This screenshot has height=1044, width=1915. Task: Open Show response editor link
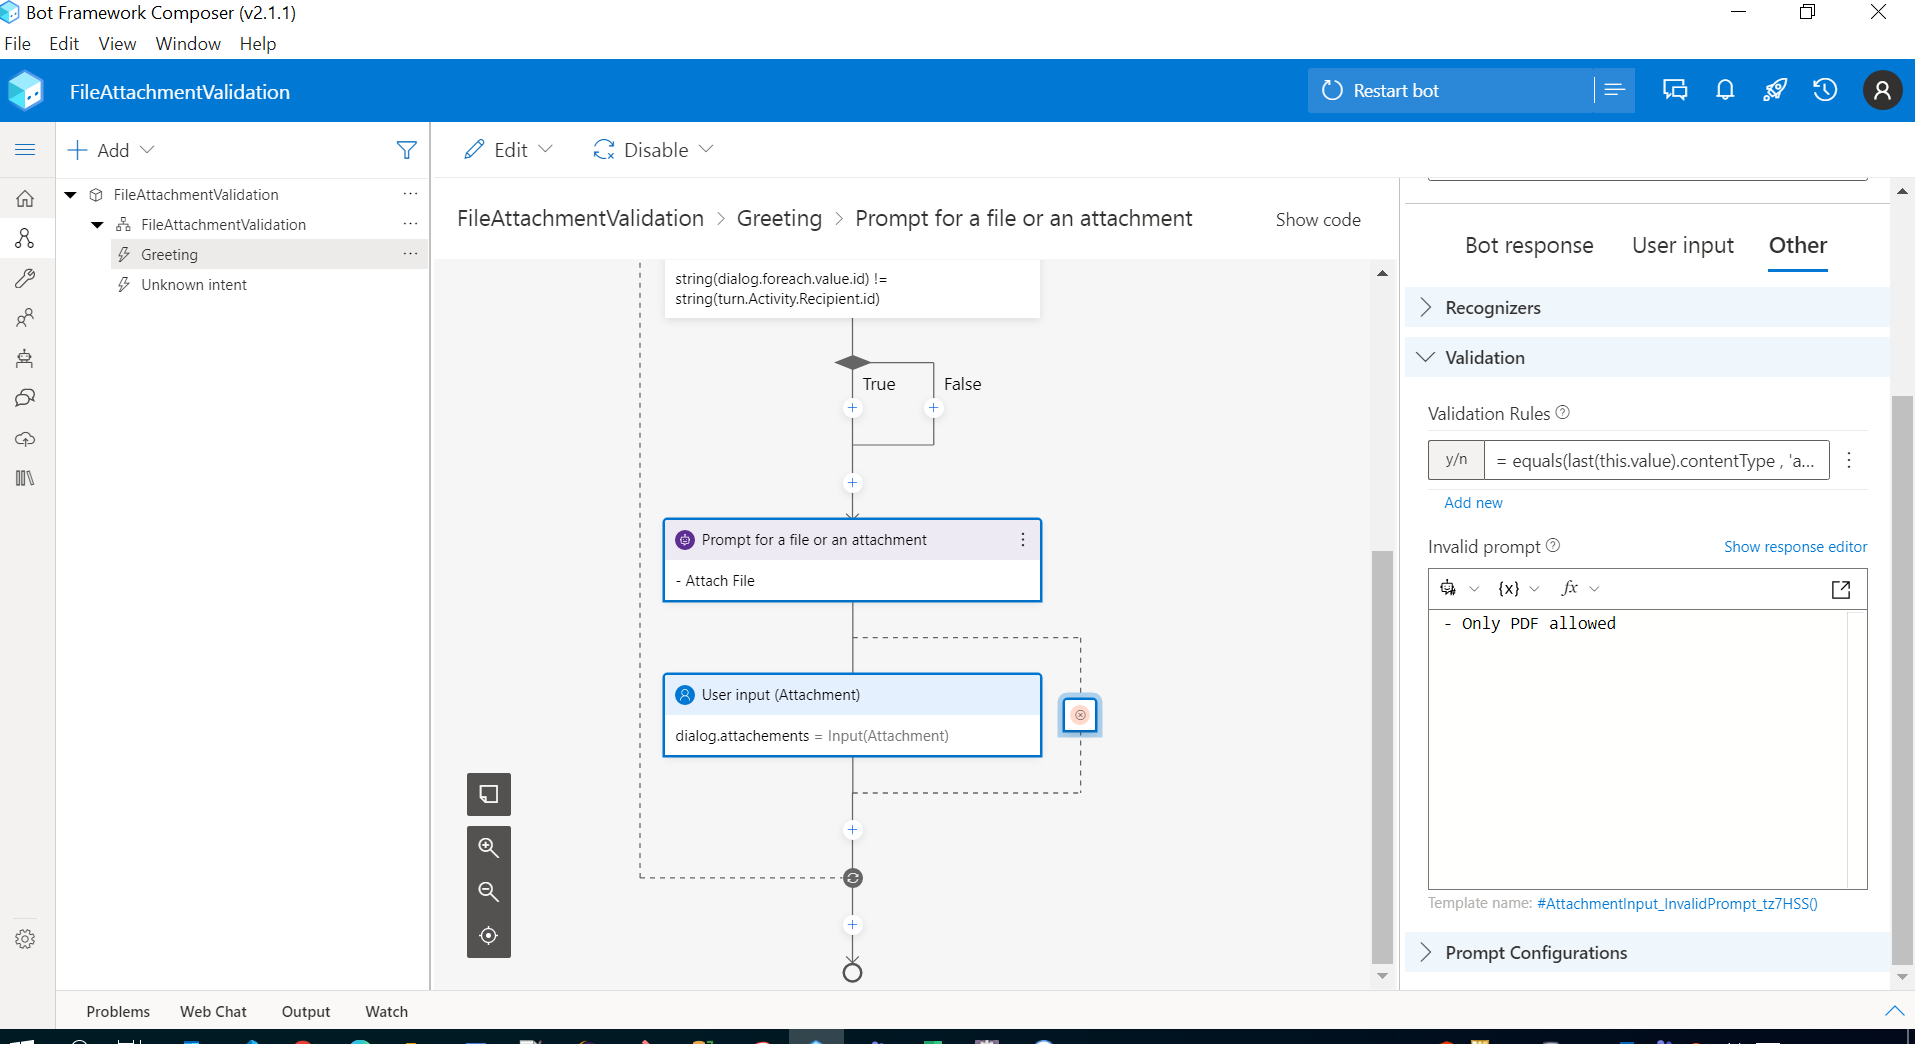[1794, 547]
